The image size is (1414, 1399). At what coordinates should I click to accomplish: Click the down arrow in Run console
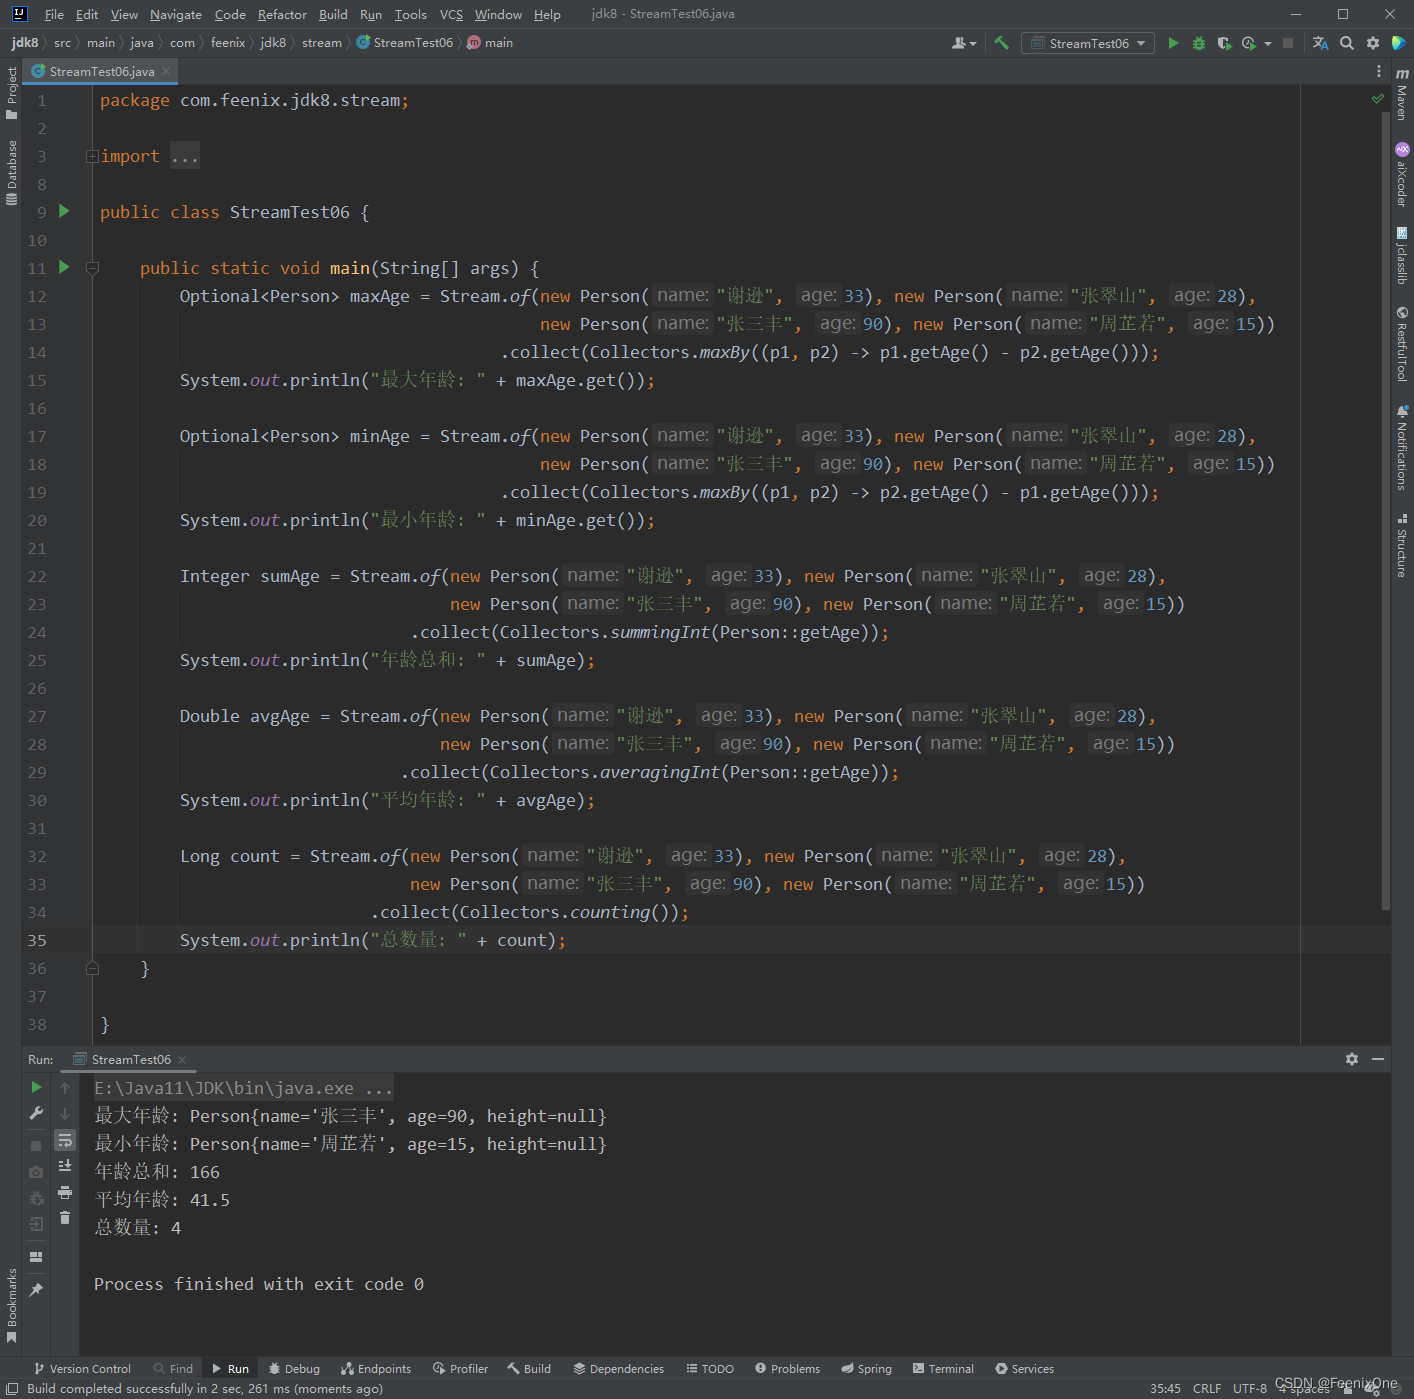65,1113
